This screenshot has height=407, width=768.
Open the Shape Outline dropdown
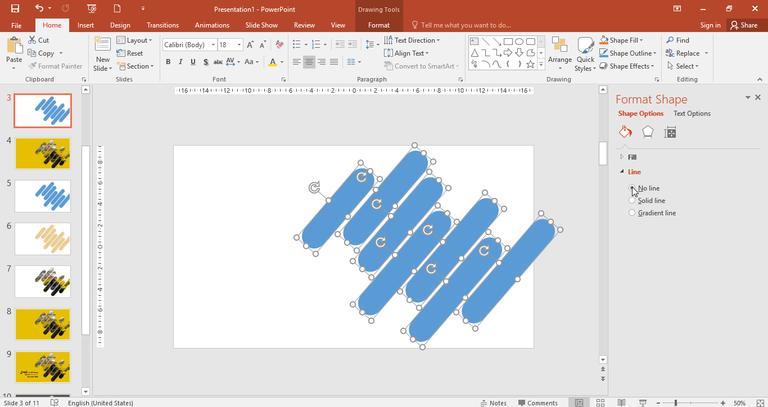[631, 53]
